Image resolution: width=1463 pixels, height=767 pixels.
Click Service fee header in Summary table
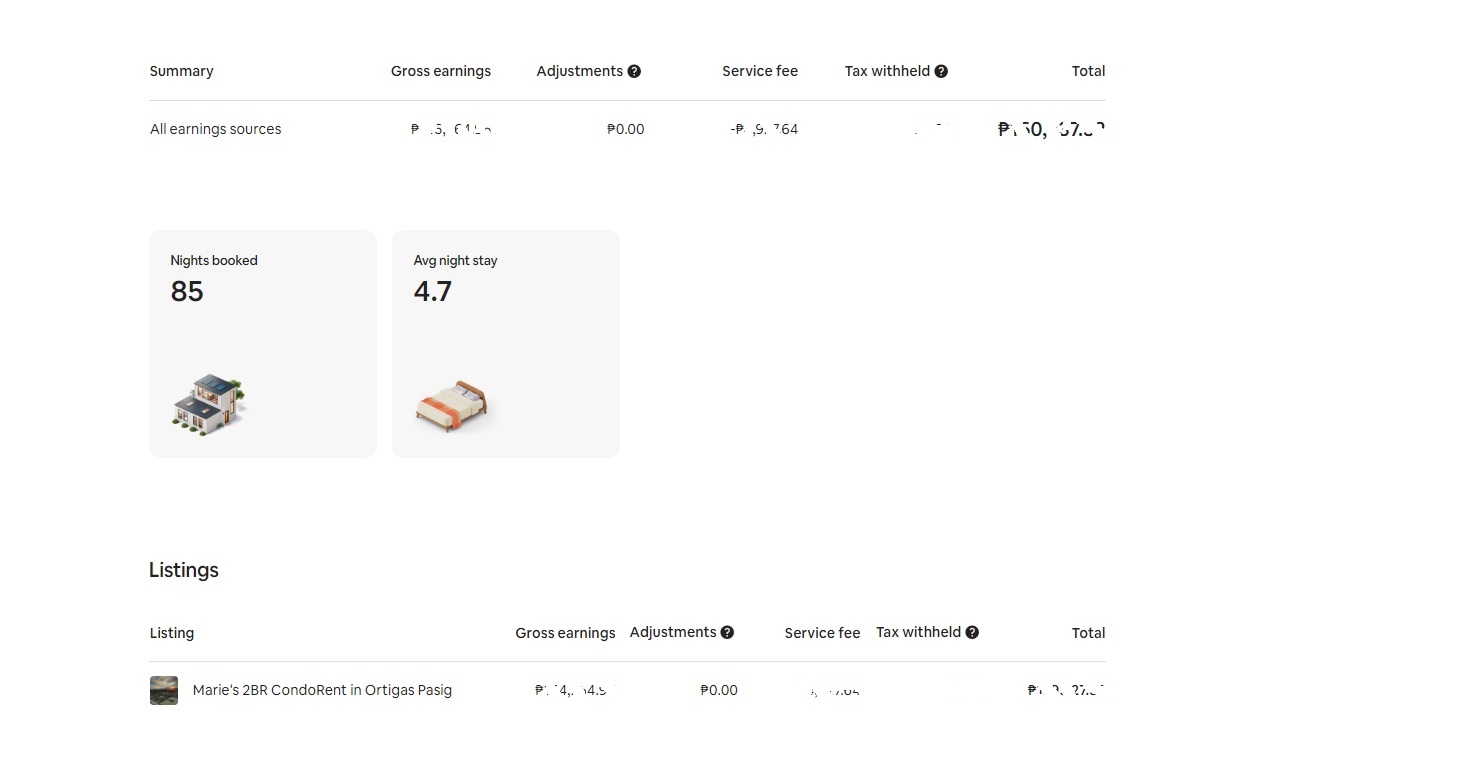click(x=760, y=71)
